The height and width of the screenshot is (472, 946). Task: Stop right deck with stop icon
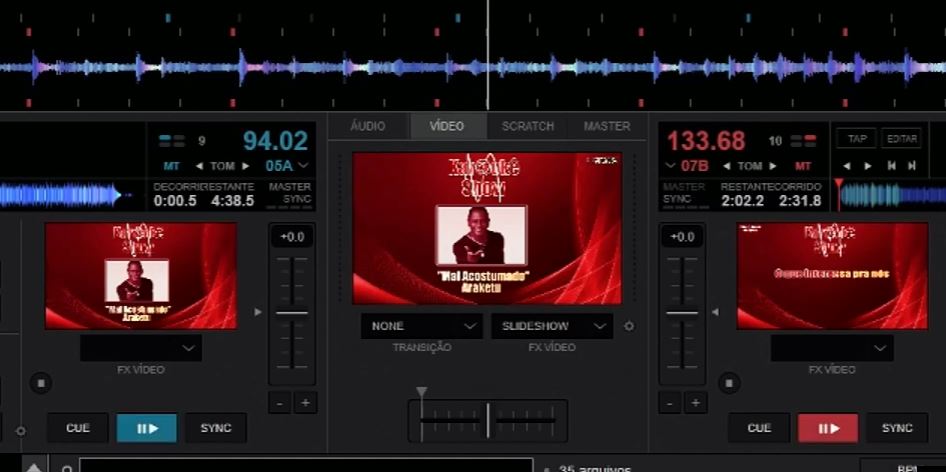click(x=729, y=383)
